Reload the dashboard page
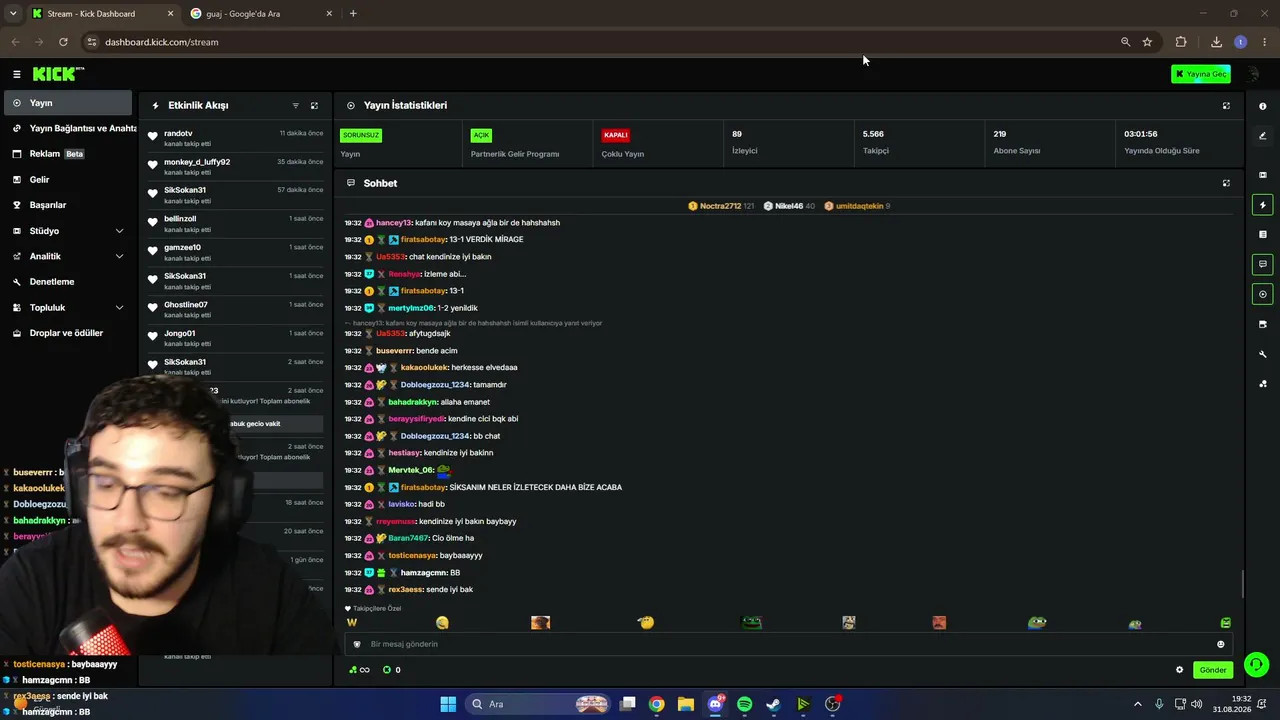The width and height of the screenshot is (1280, 720). tap(63, 42)
